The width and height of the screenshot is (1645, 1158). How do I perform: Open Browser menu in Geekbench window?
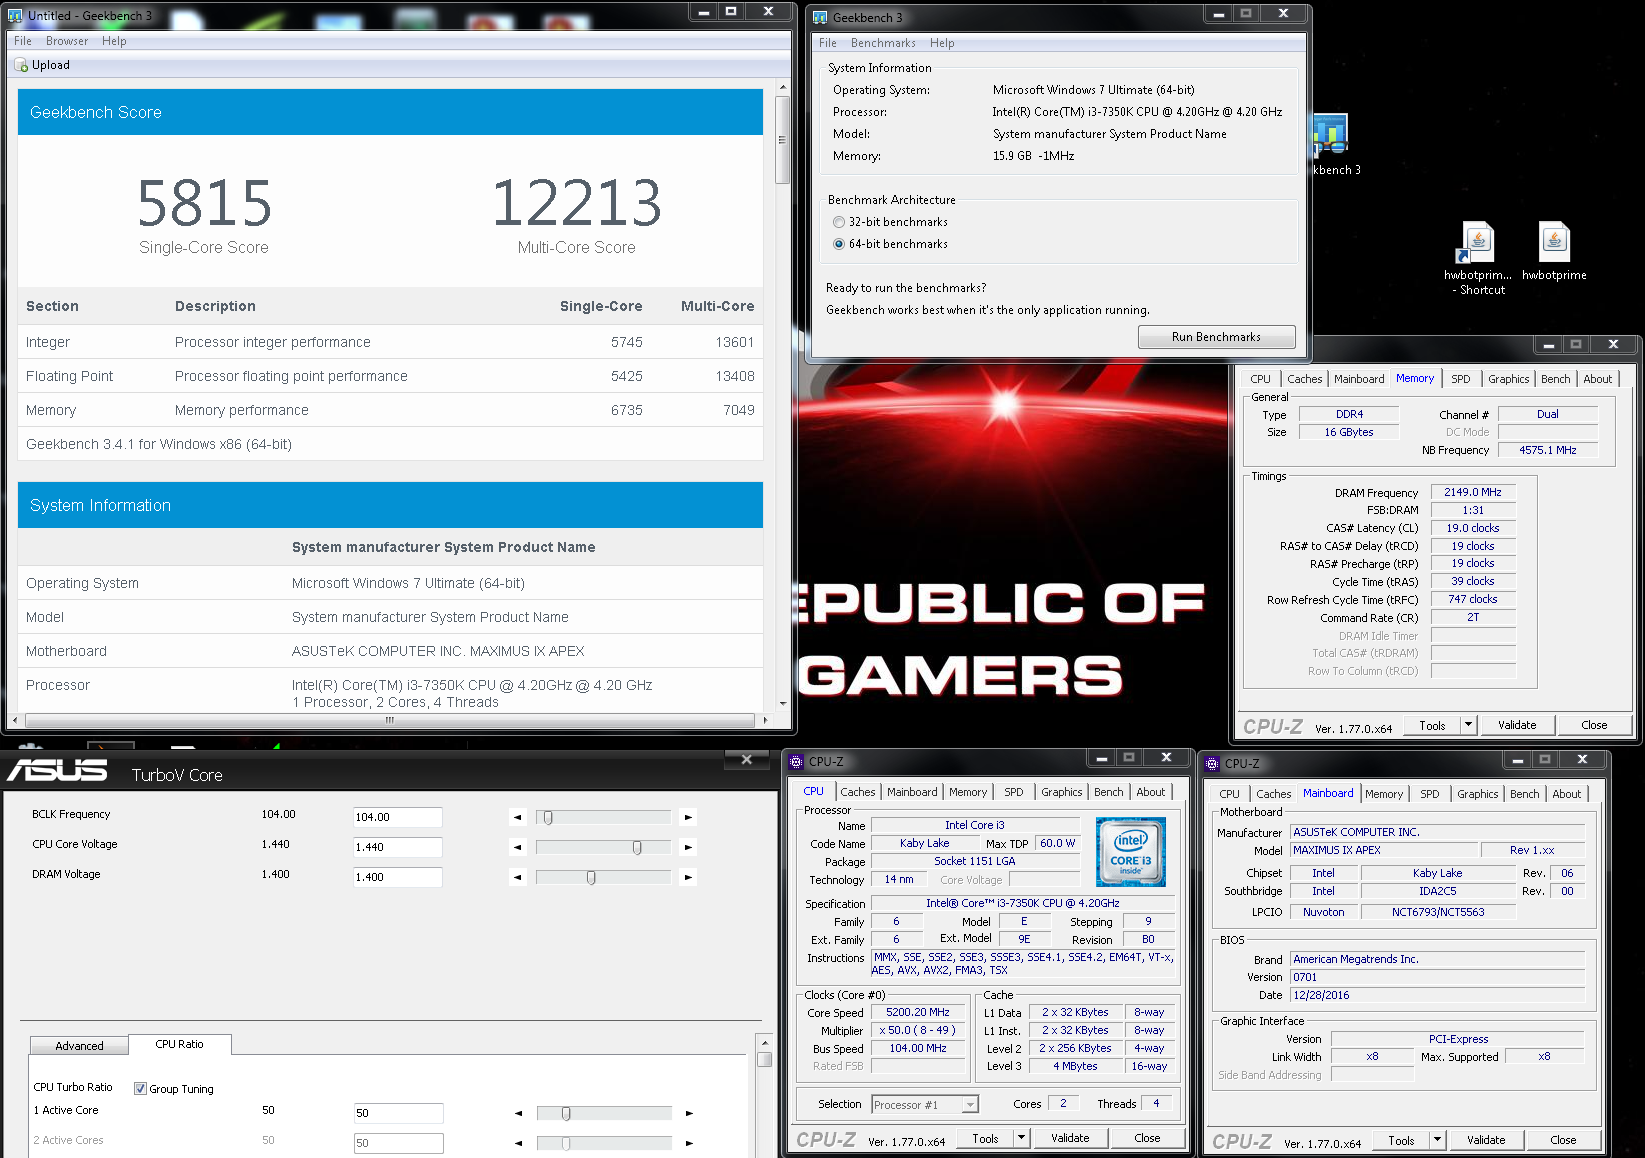click(67, 41)
